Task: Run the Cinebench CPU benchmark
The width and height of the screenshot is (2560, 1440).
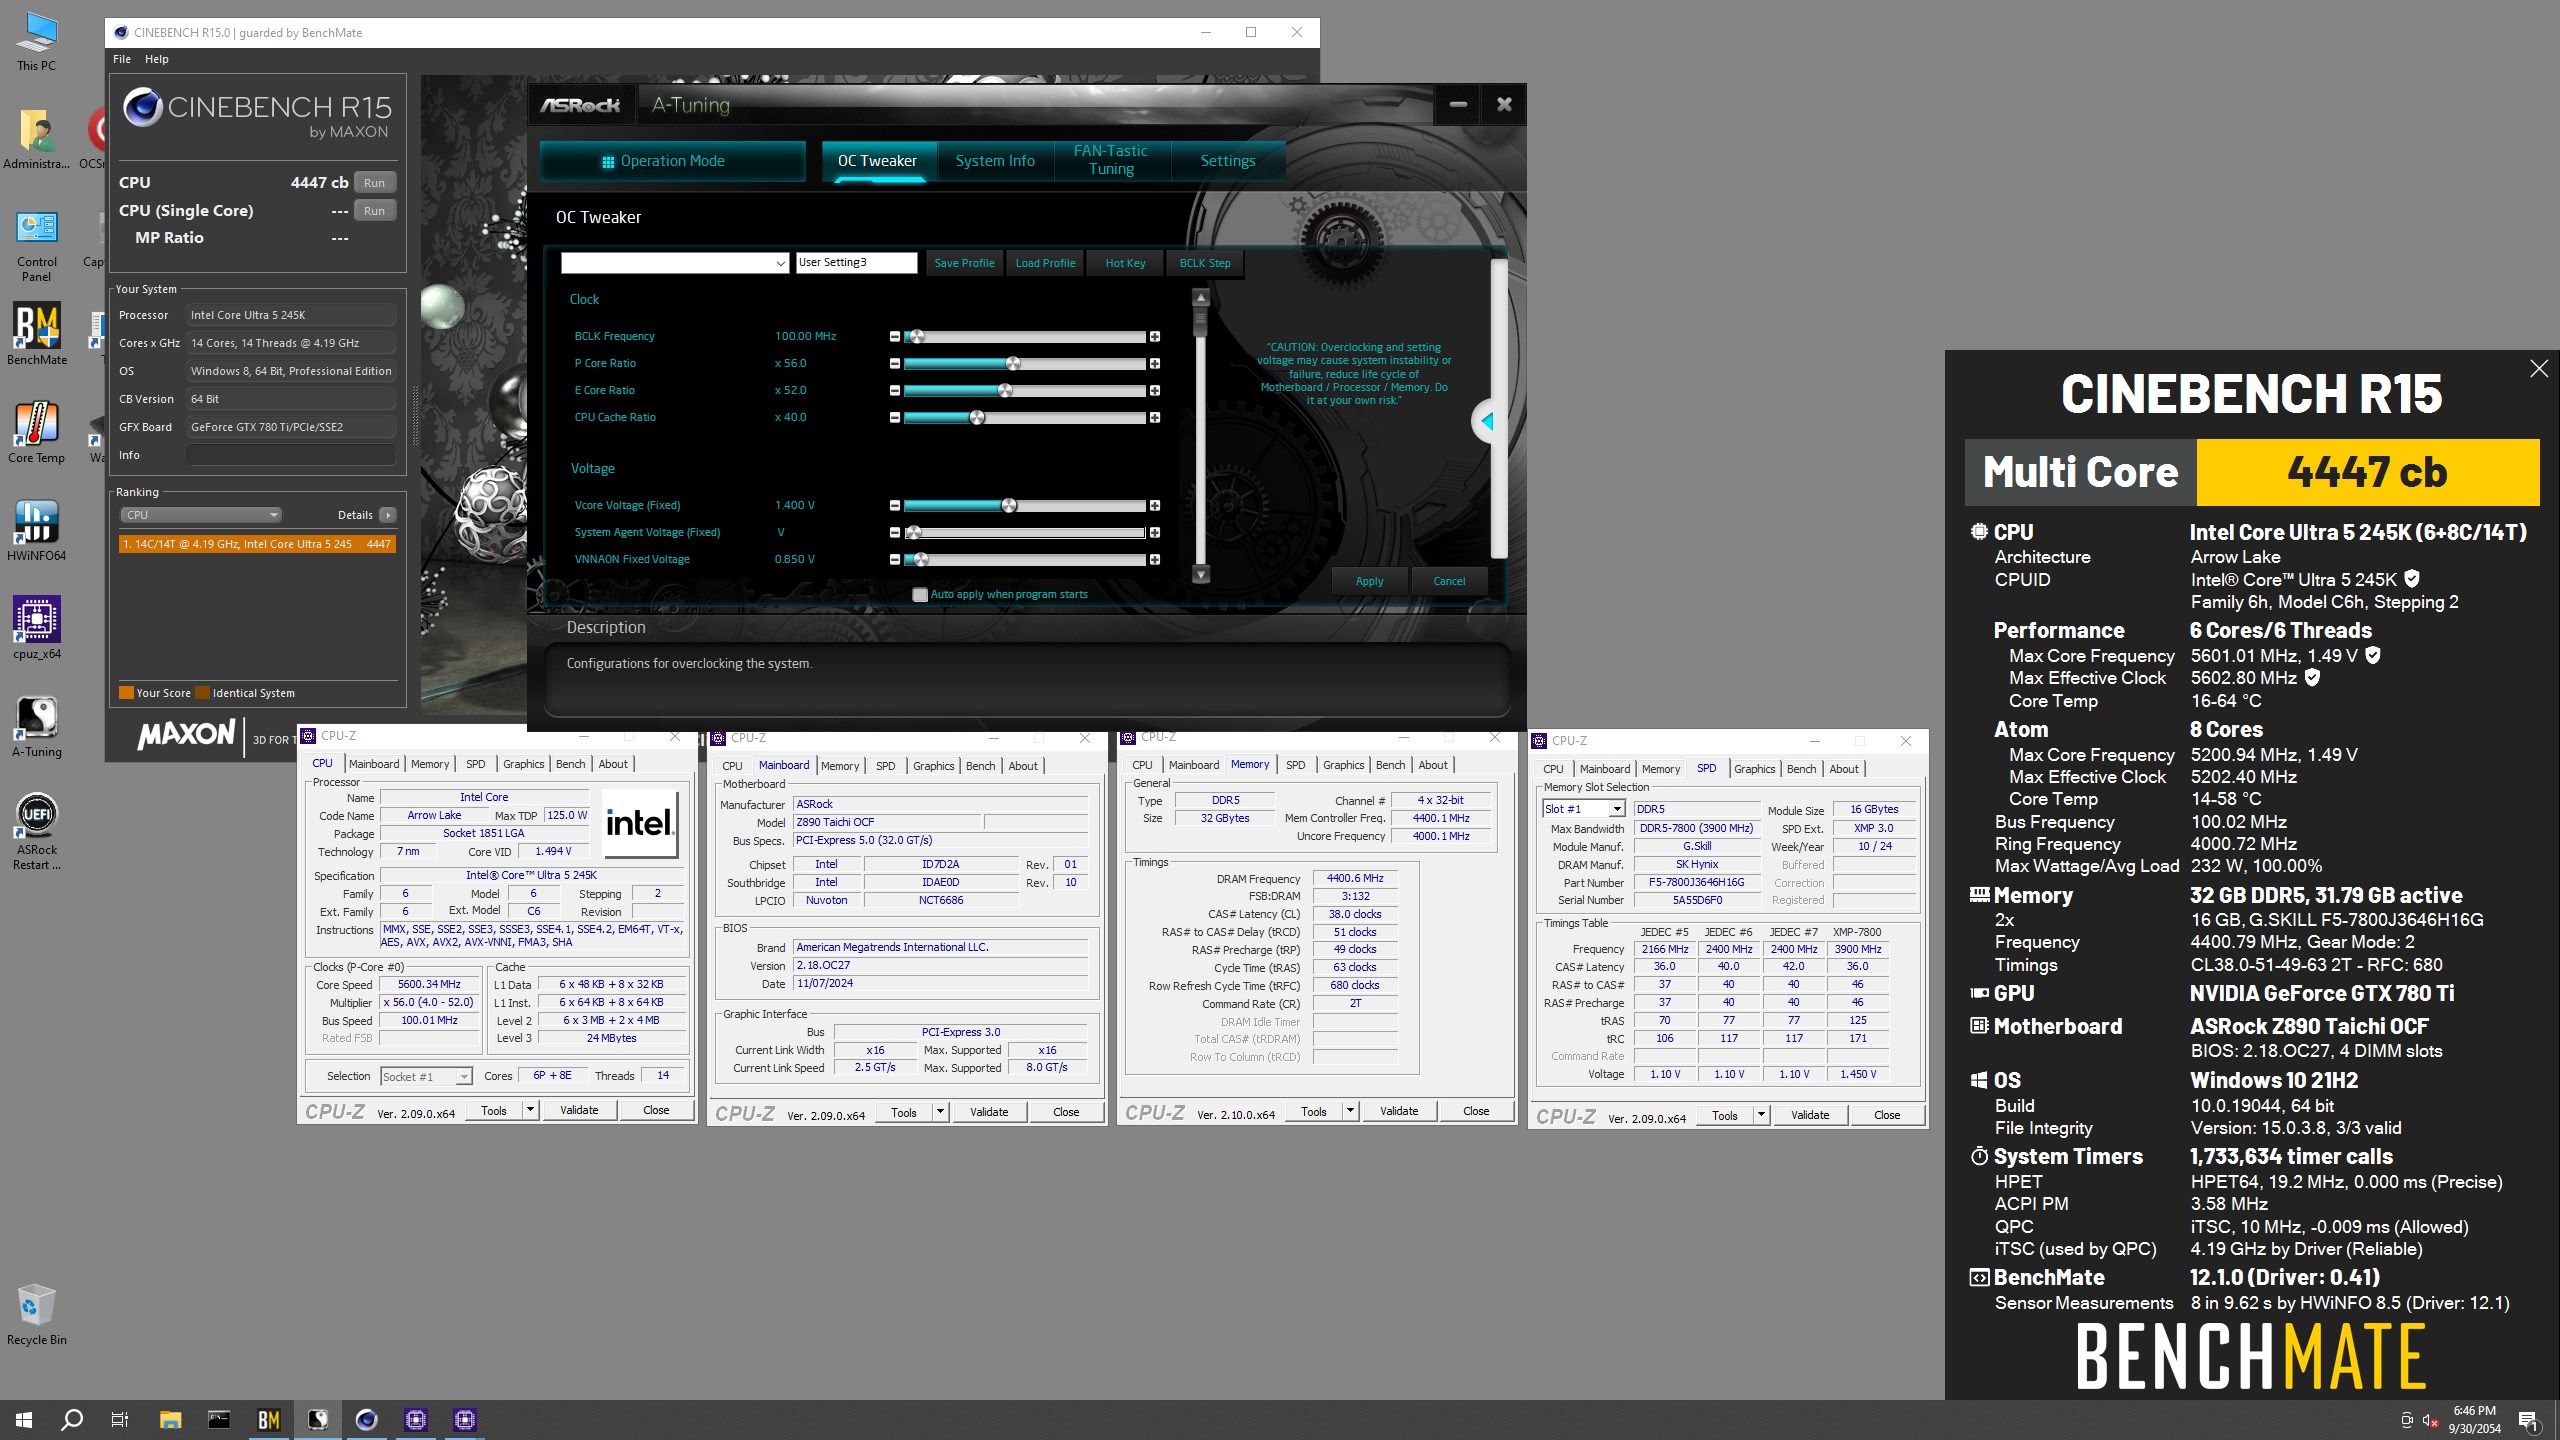Action: point(375,183)
